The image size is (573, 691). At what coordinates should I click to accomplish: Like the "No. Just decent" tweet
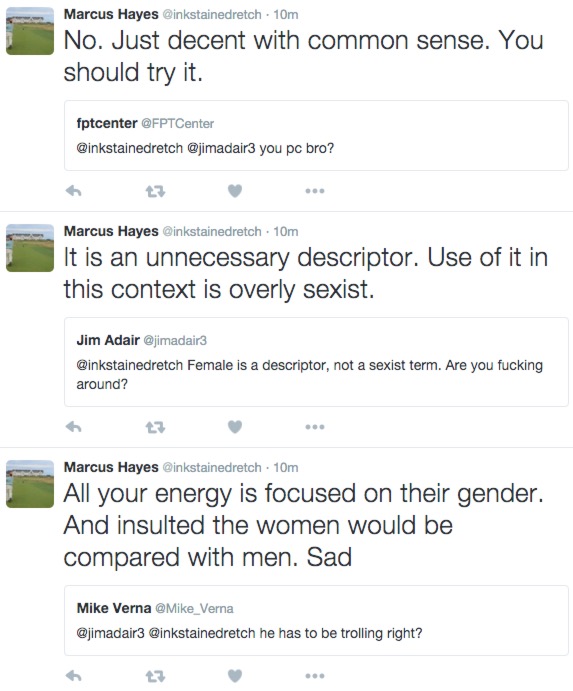[235, 191]
